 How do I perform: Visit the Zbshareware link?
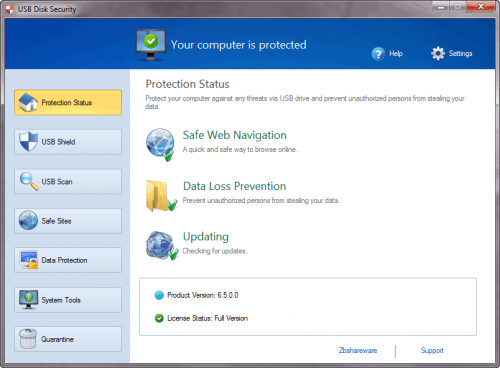[358, 350]
